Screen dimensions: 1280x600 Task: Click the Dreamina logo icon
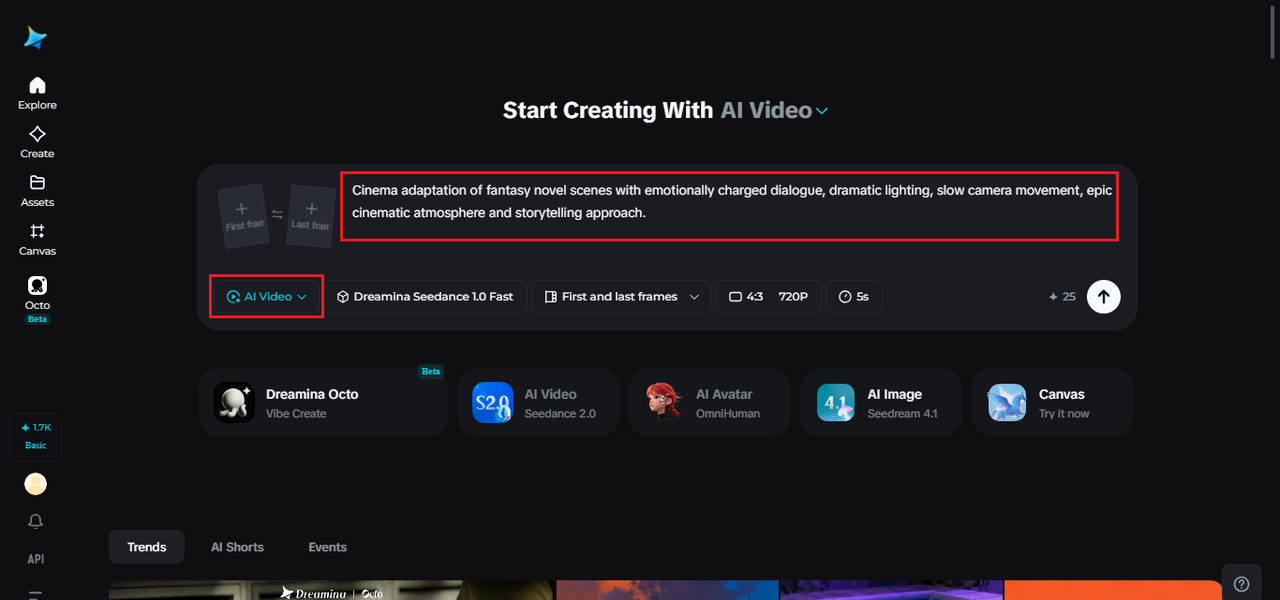(x=36, y=37)
